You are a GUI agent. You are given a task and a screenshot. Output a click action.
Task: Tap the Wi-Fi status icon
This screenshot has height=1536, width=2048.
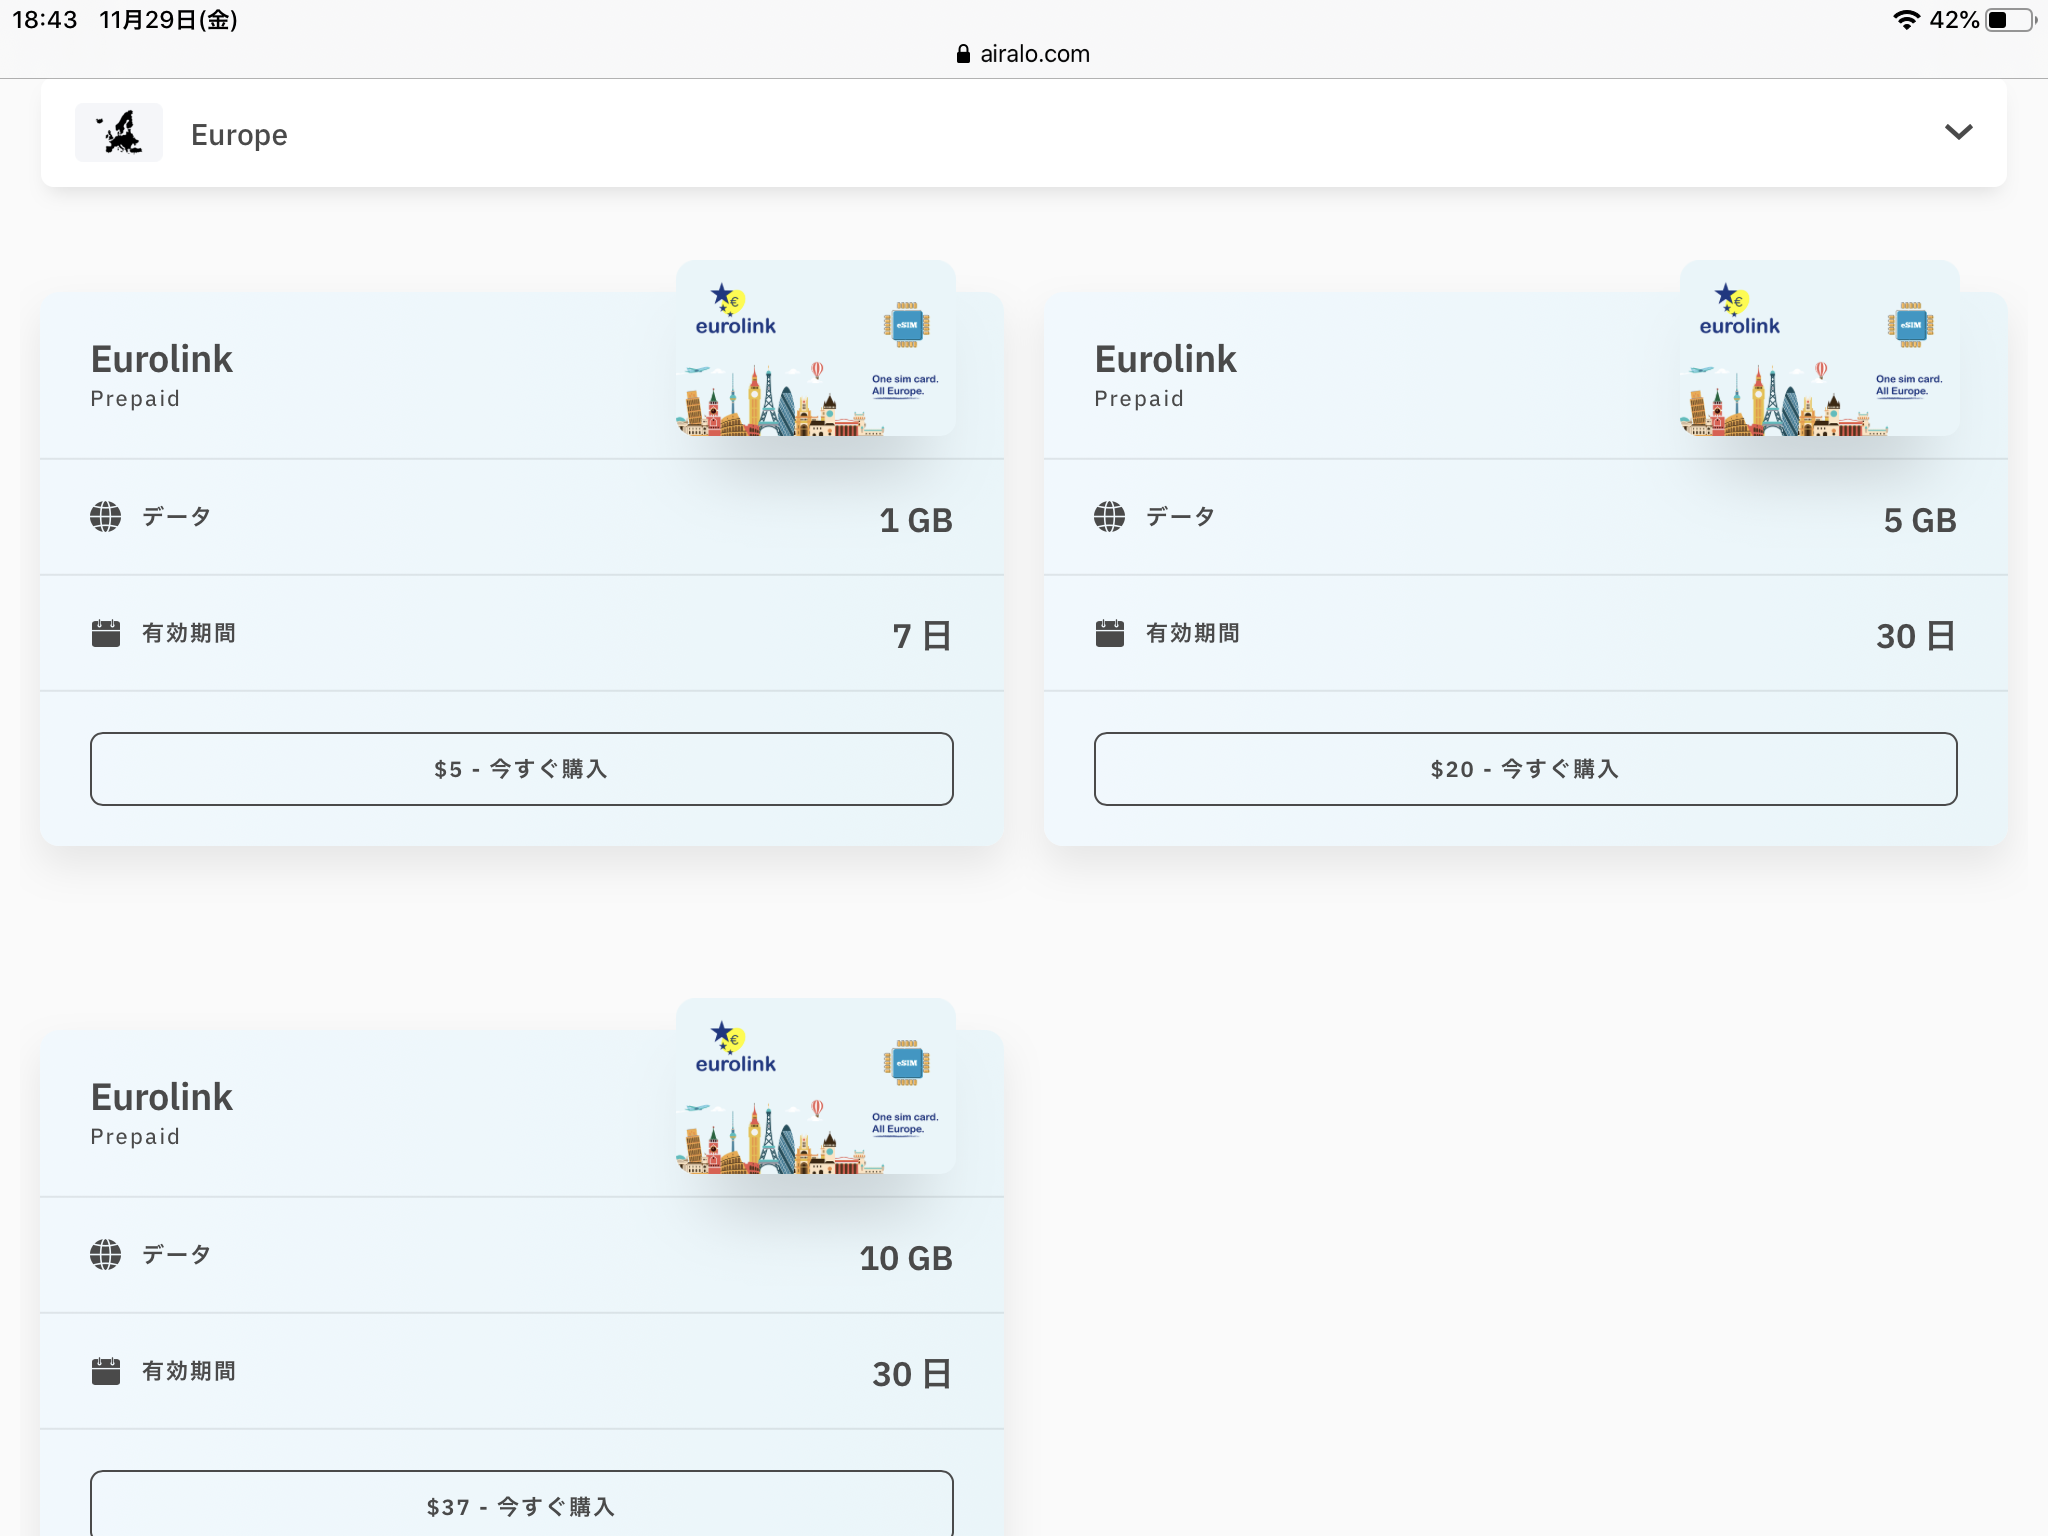[x=1906, y=20]
